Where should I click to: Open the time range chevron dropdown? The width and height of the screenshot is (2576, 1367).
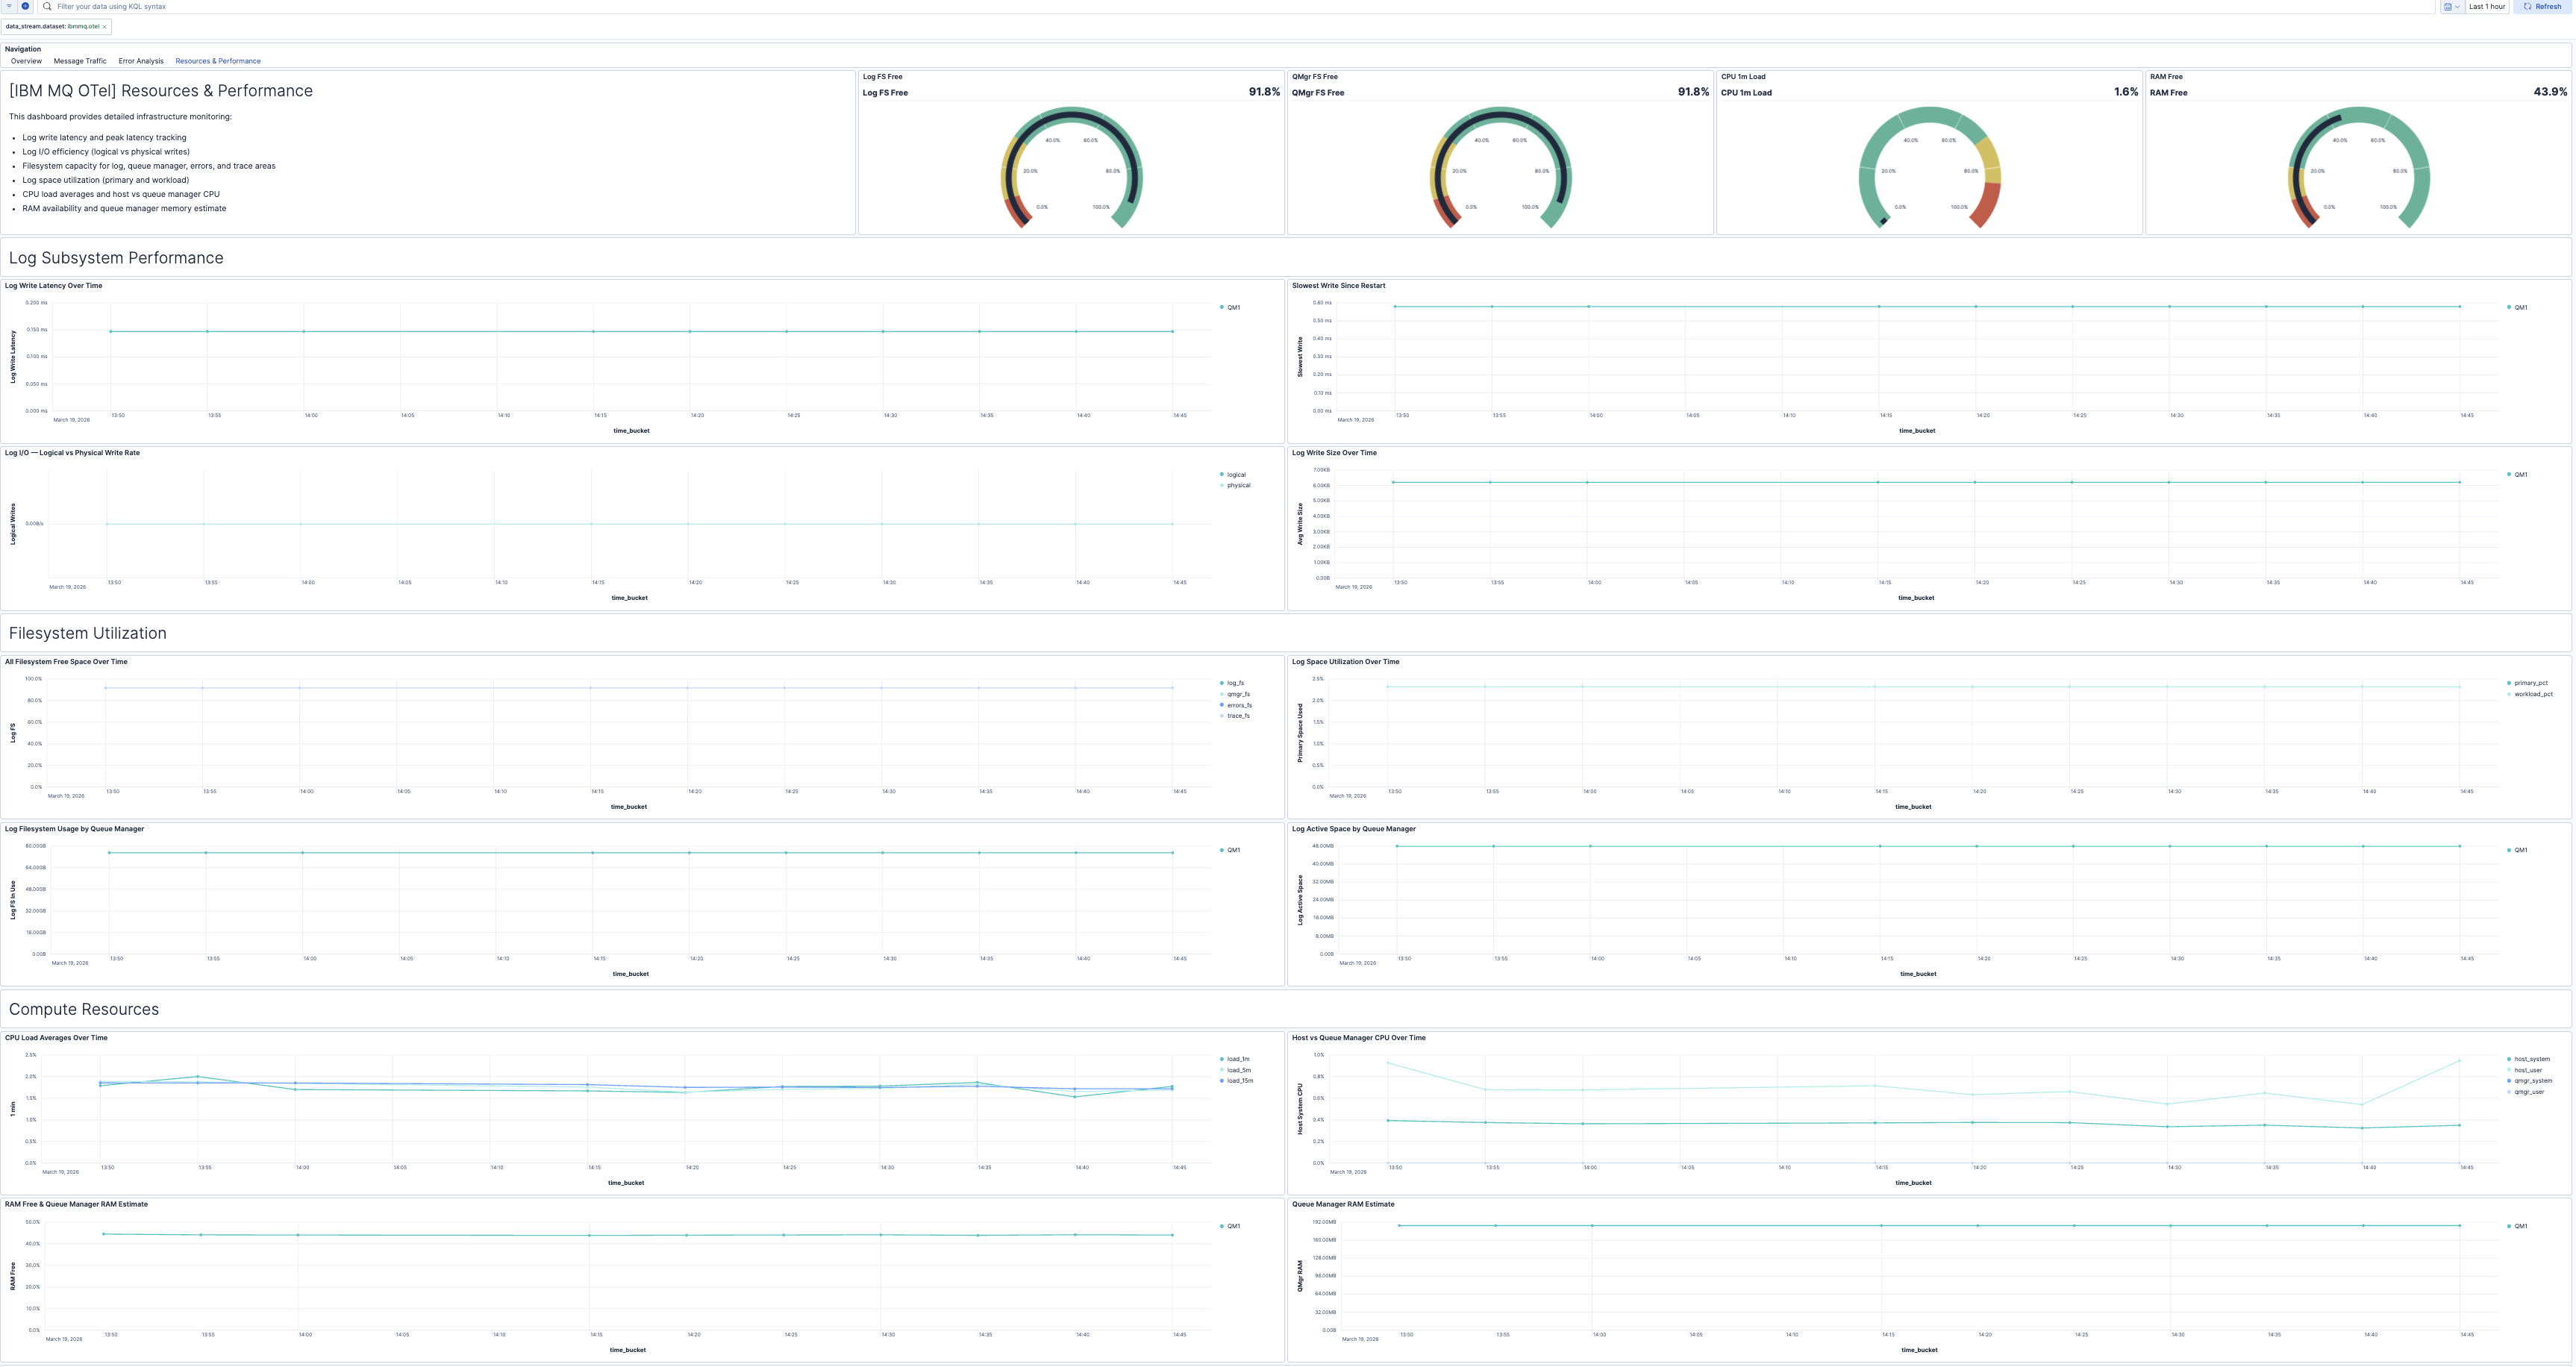[2458, 7]
